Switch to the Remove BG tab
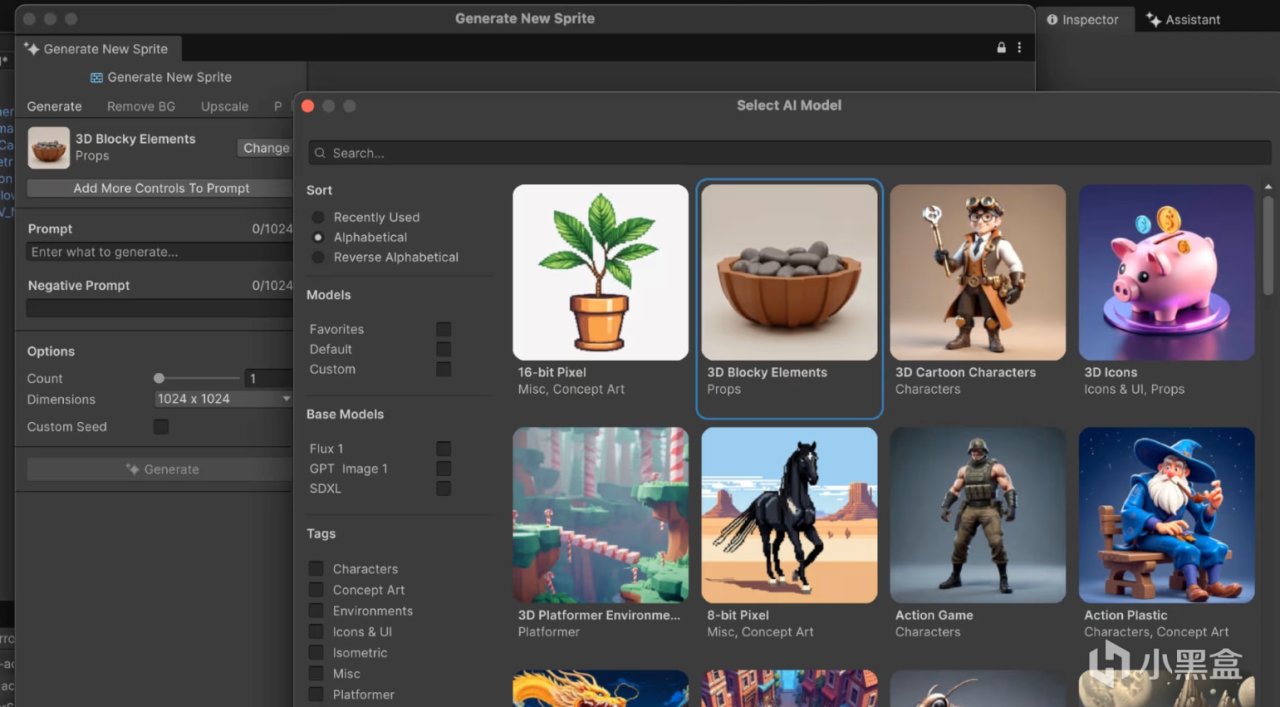Screen dimensions: 1280x707 (x=141, y=106)
